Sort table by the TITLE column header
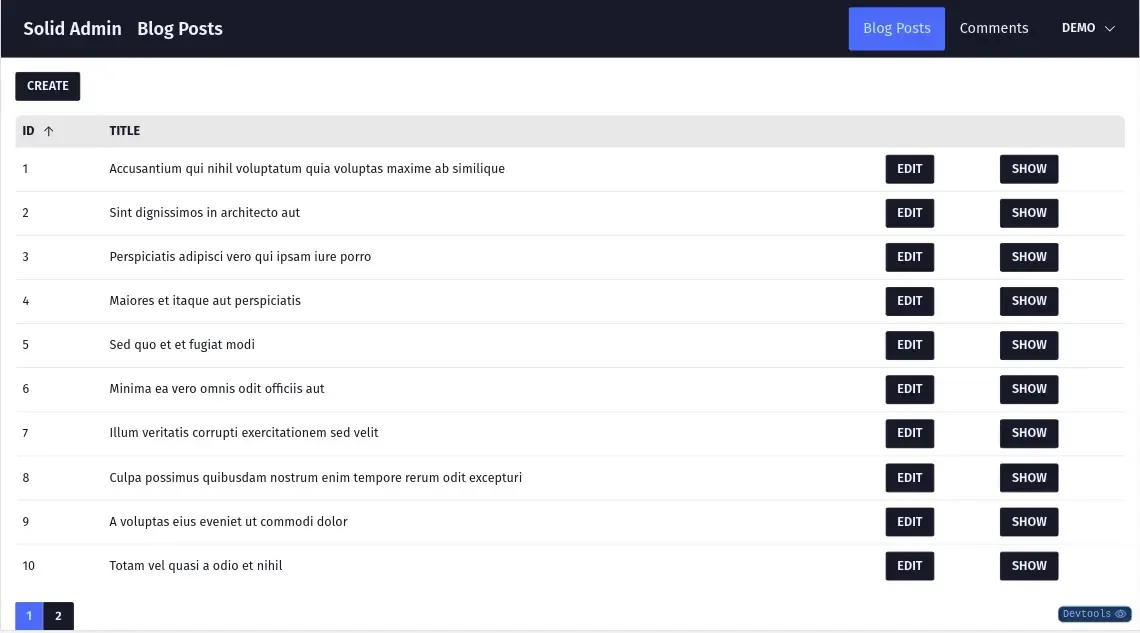 tap(124, 130)
